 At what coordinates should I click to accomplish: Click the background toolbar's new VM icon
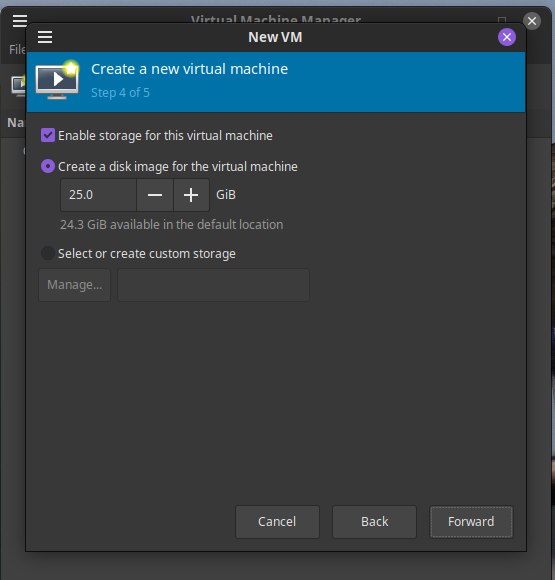pos(18,86)
